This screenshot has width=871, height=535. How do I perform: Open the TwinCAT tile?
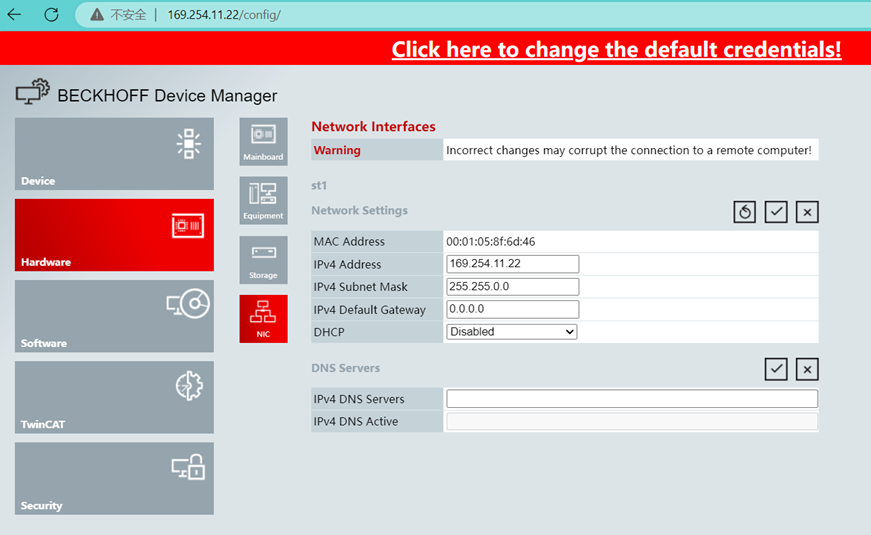click(x=114, y=397)
